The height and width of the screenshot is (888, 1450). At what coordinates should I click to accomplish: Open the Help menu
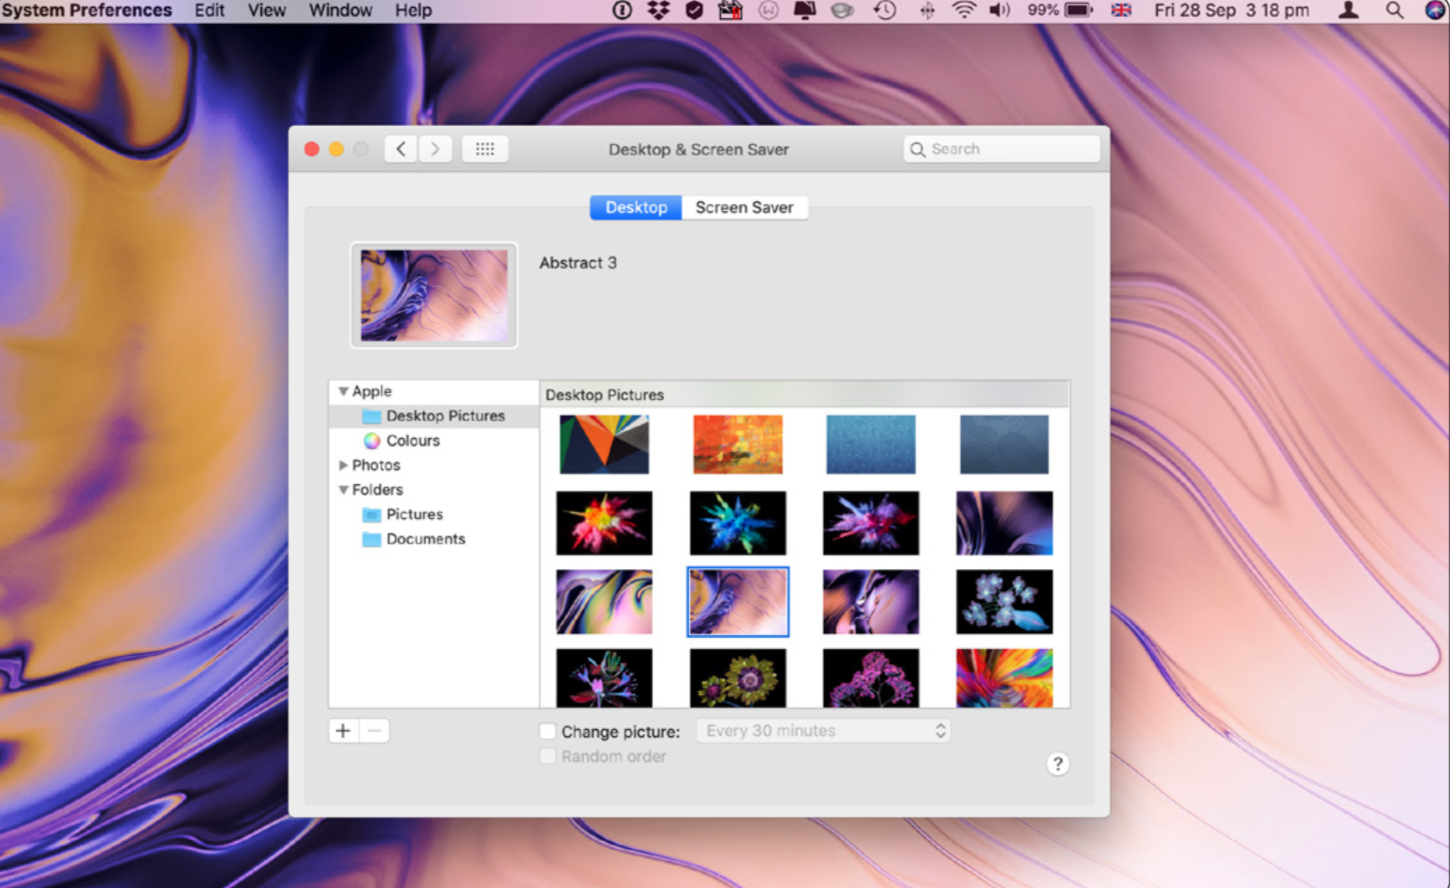click(413, 10)
